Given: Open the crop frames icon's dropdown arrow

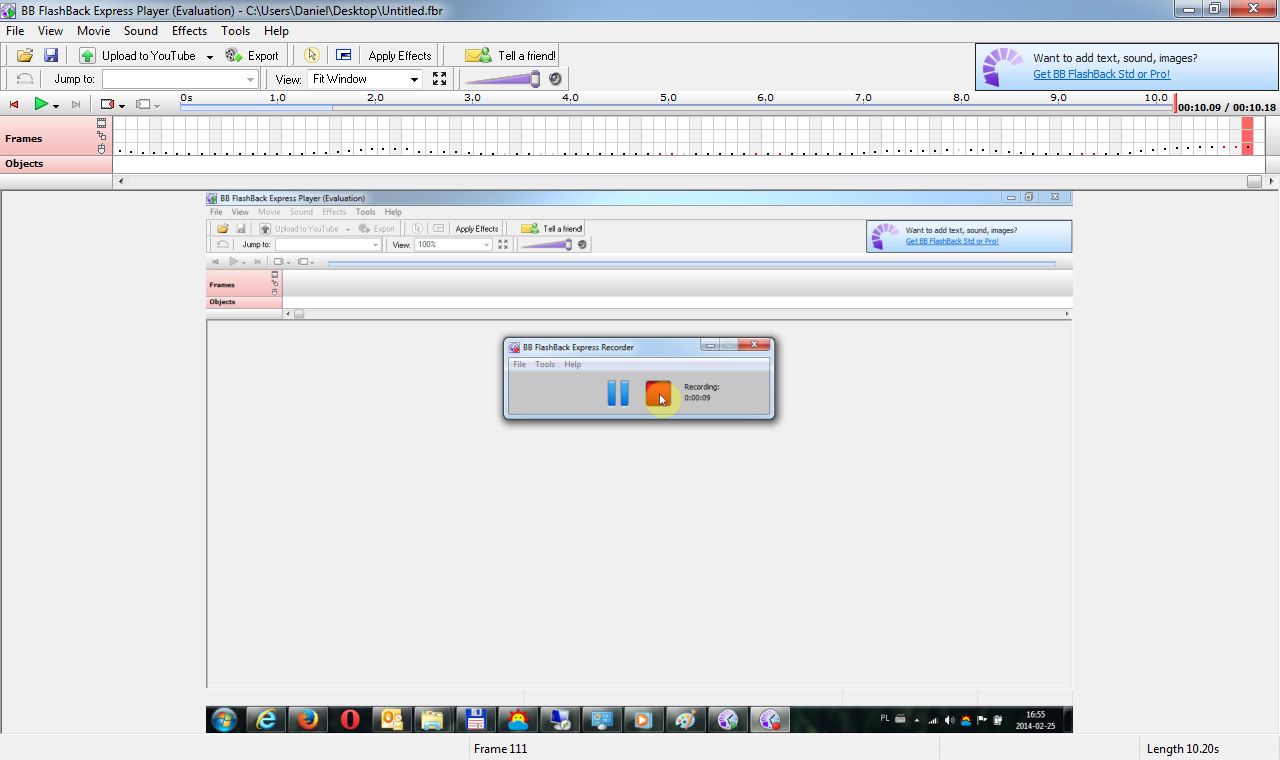Looking at the screenshot, I should coord(157,105).
